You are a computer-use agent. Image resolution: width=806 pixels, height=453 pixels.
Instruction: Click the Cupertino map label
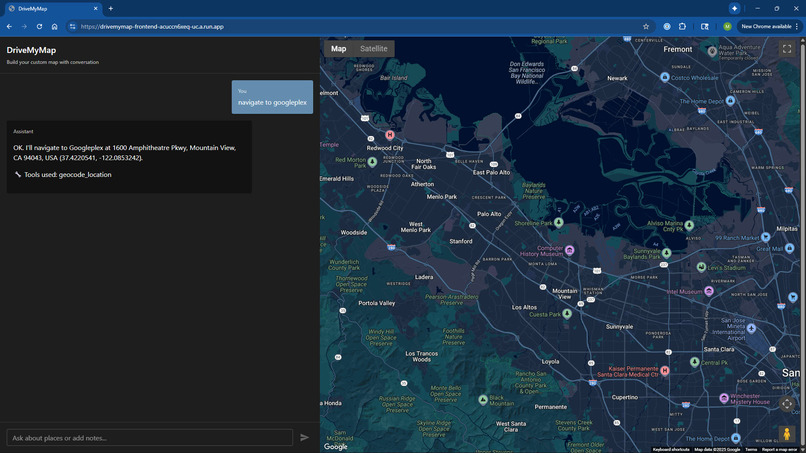click(625, 397)
